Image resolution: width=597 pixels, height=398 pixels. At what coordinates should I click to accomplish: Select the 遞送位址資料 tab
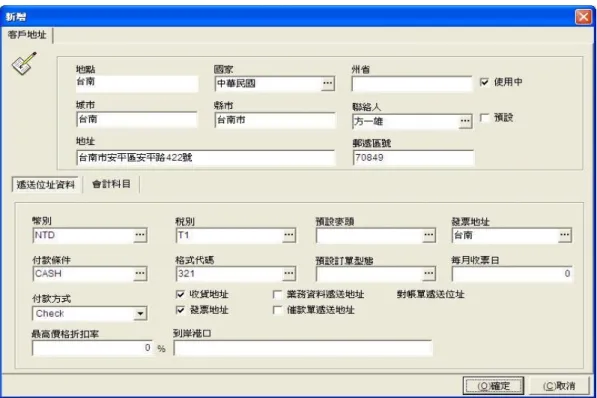point(46,185)
